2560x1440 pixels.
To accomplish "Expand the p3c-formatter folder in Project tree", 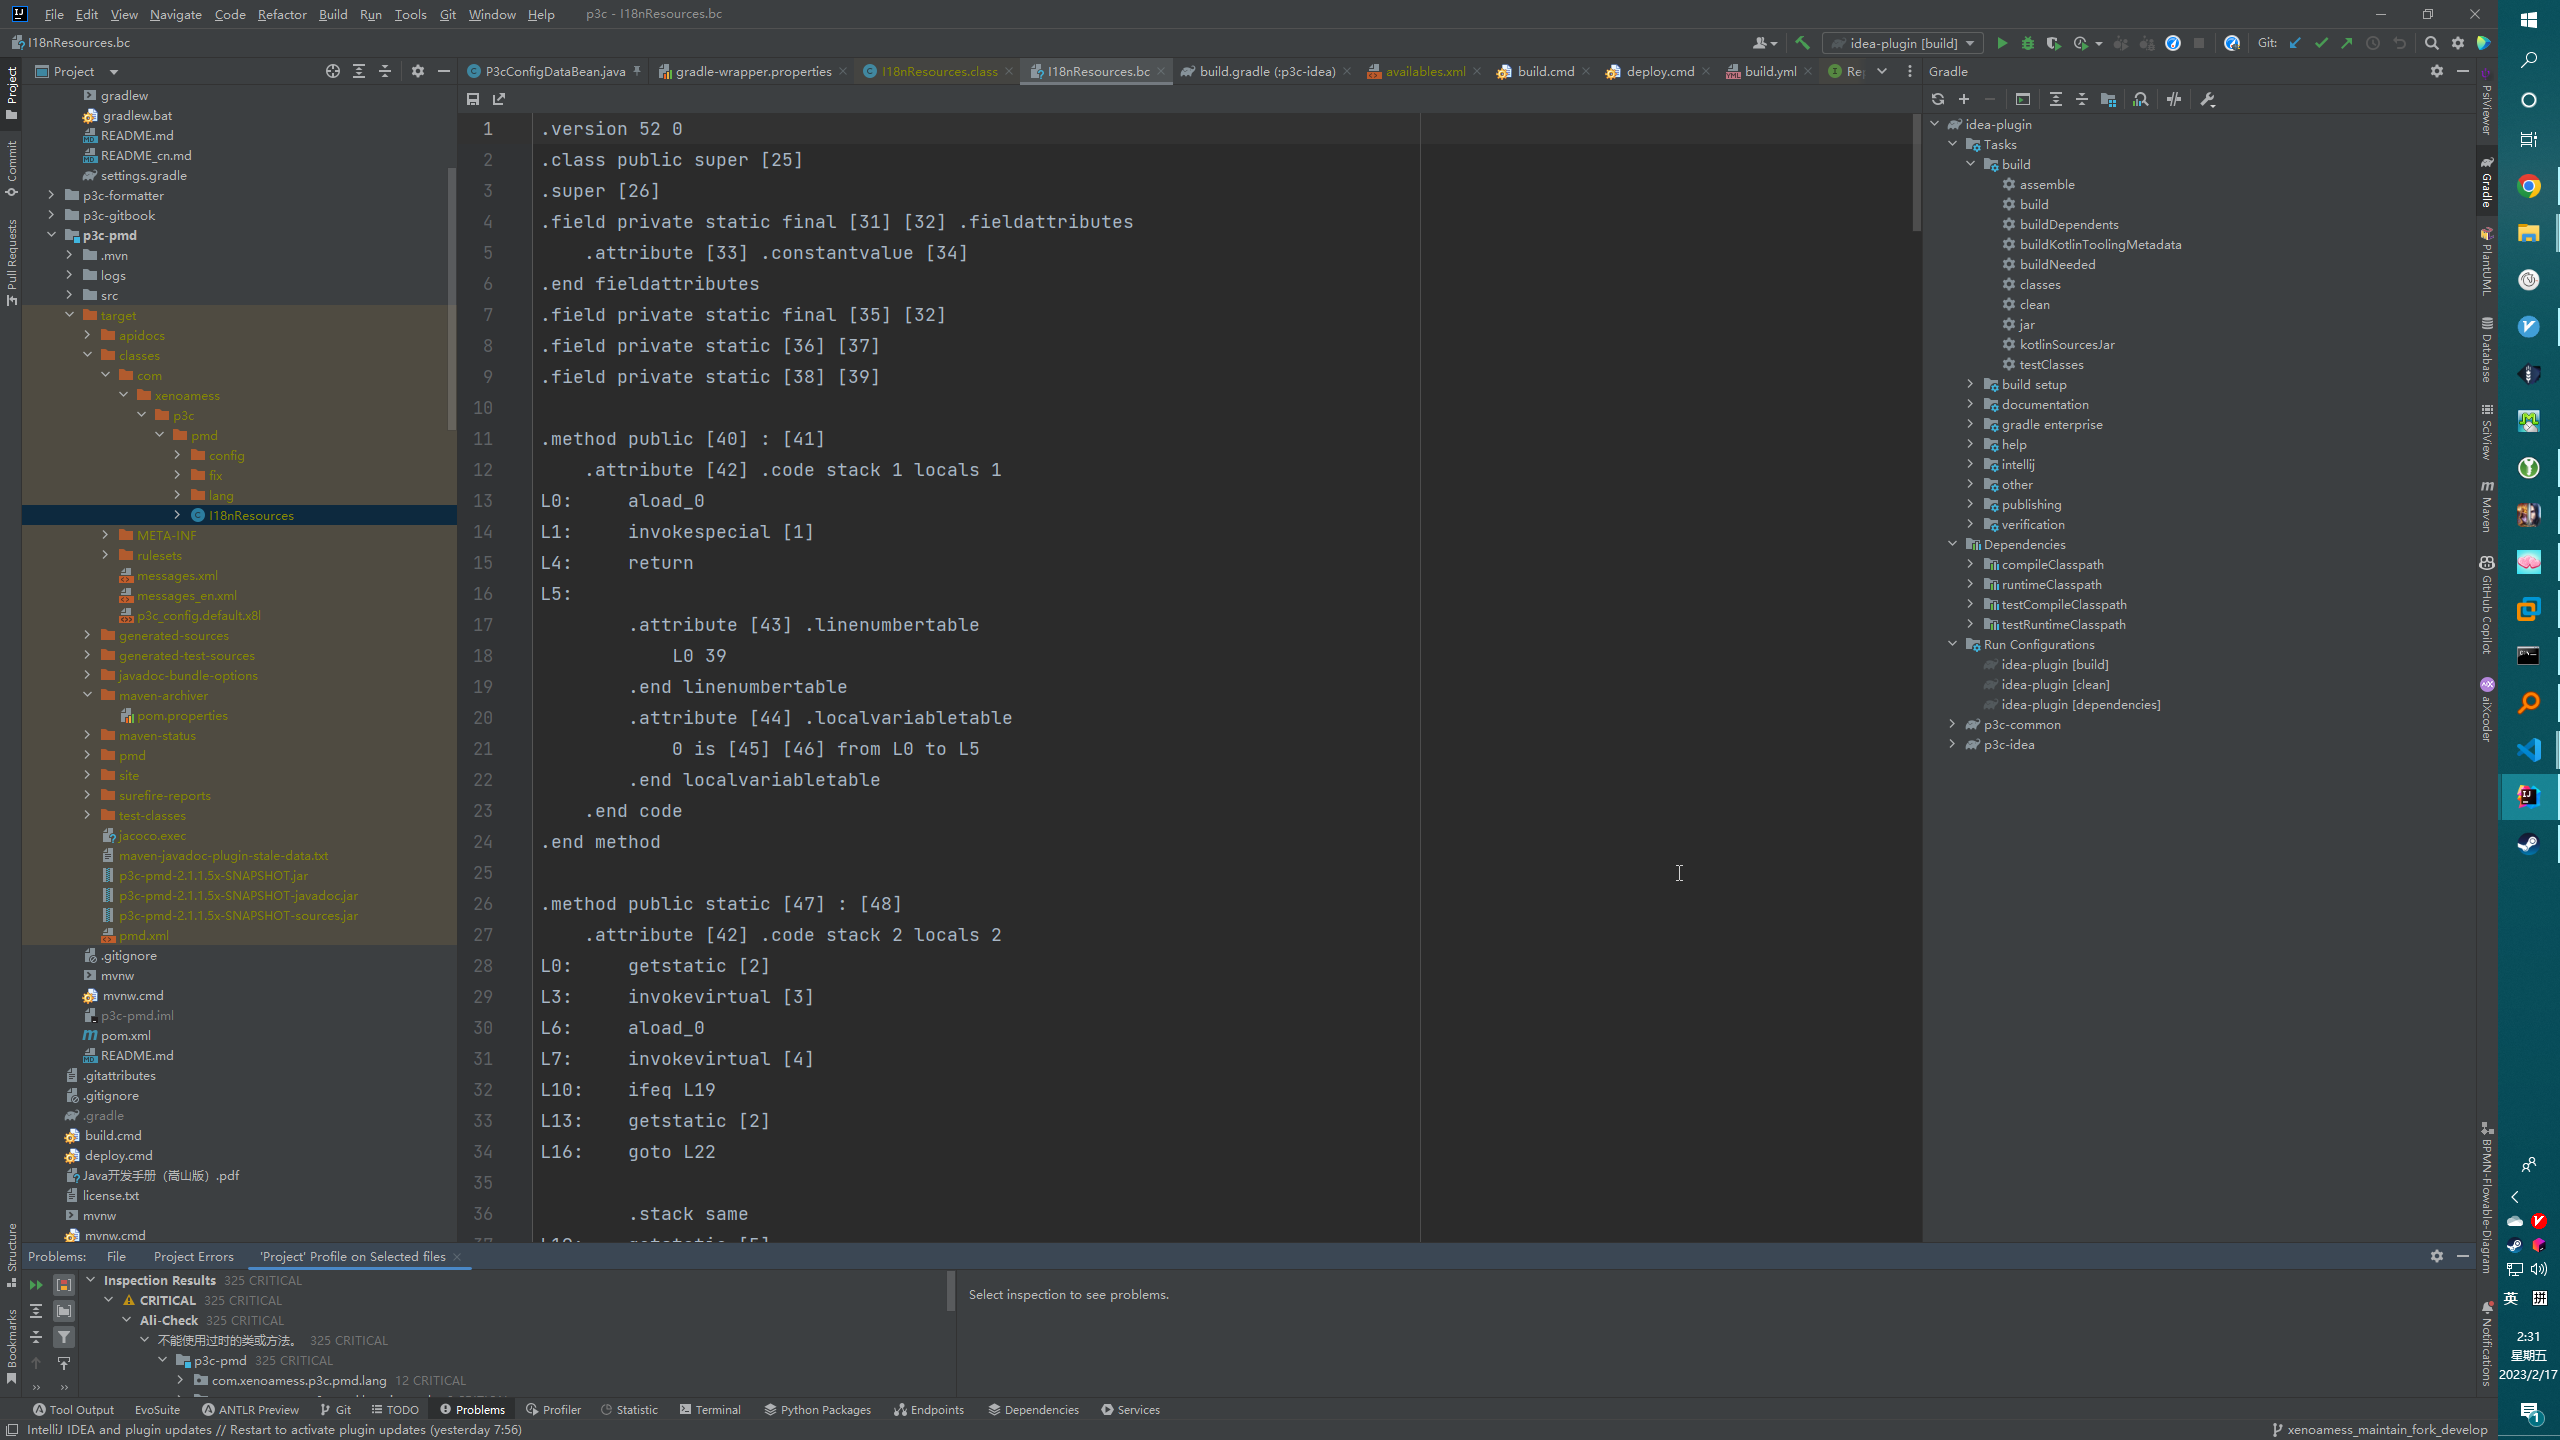I will coord(52,195).
